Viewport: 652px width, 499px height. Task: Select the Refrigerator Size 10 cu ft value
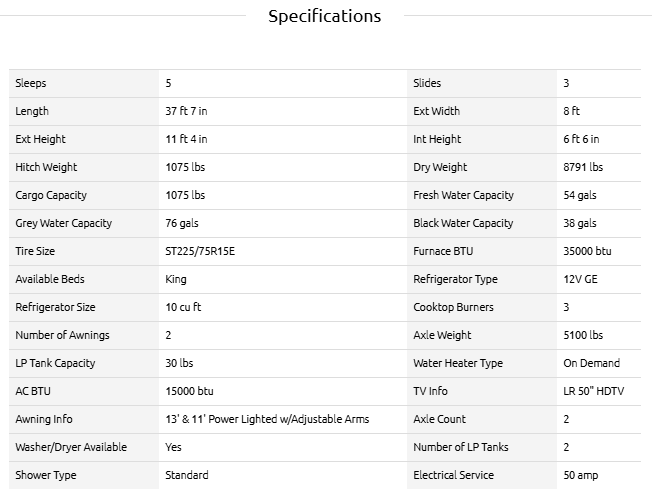[183, 307]
